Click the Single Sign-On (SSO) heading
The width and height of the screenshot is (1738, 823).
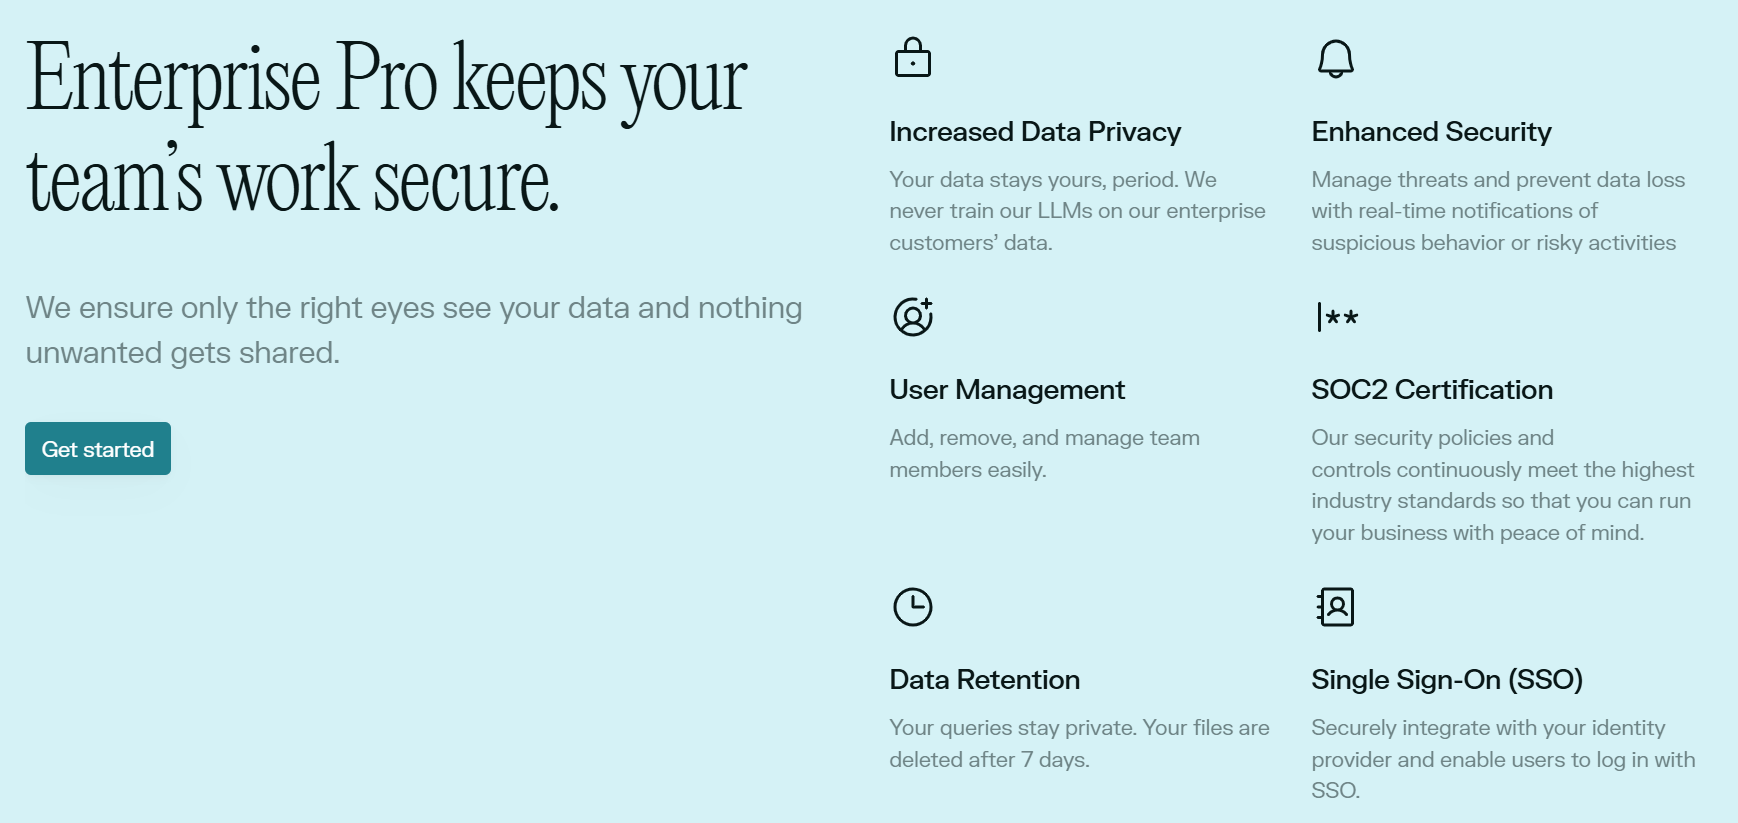[1448, 680]
